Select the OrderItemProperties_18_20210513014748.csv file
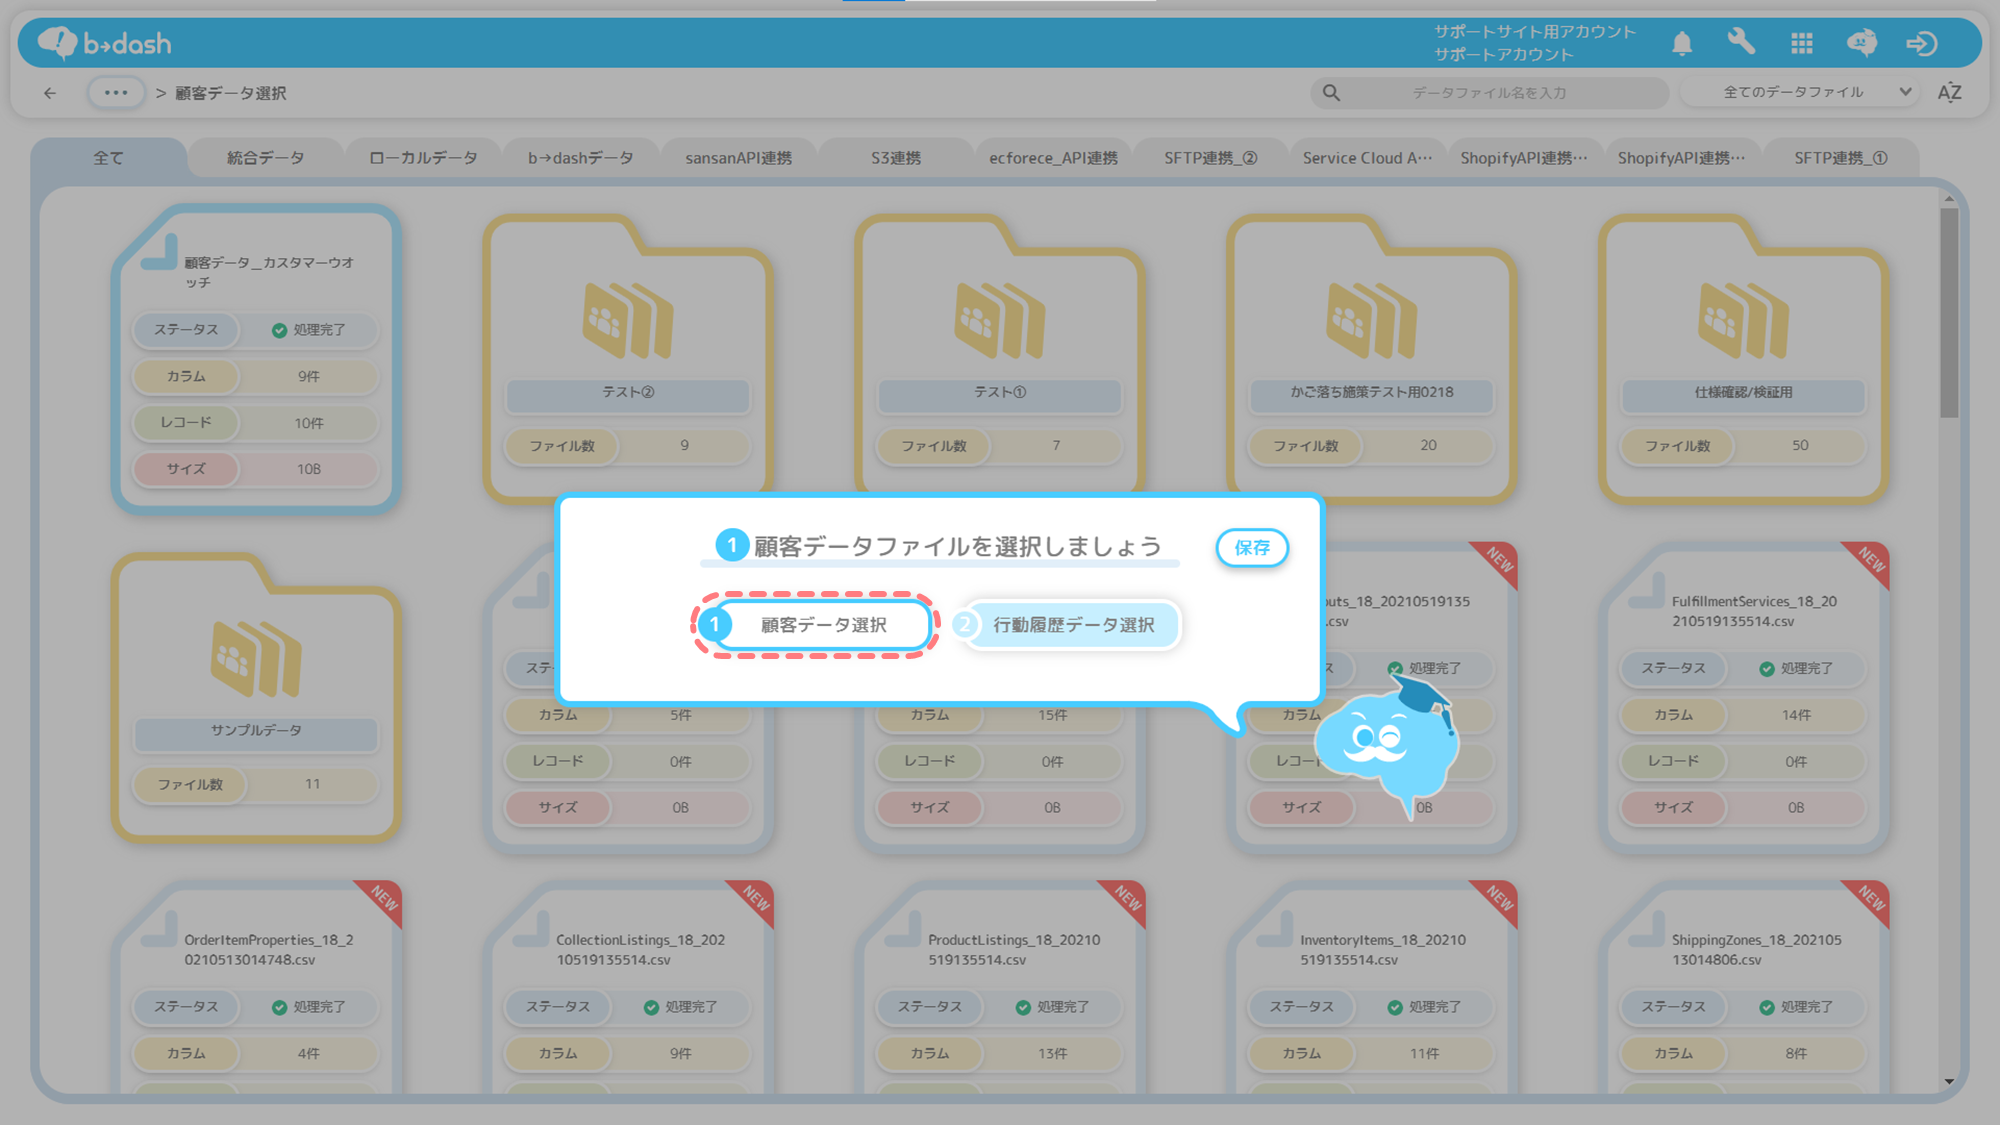This screenshot has width=2000, height=1125. point(257,987)
